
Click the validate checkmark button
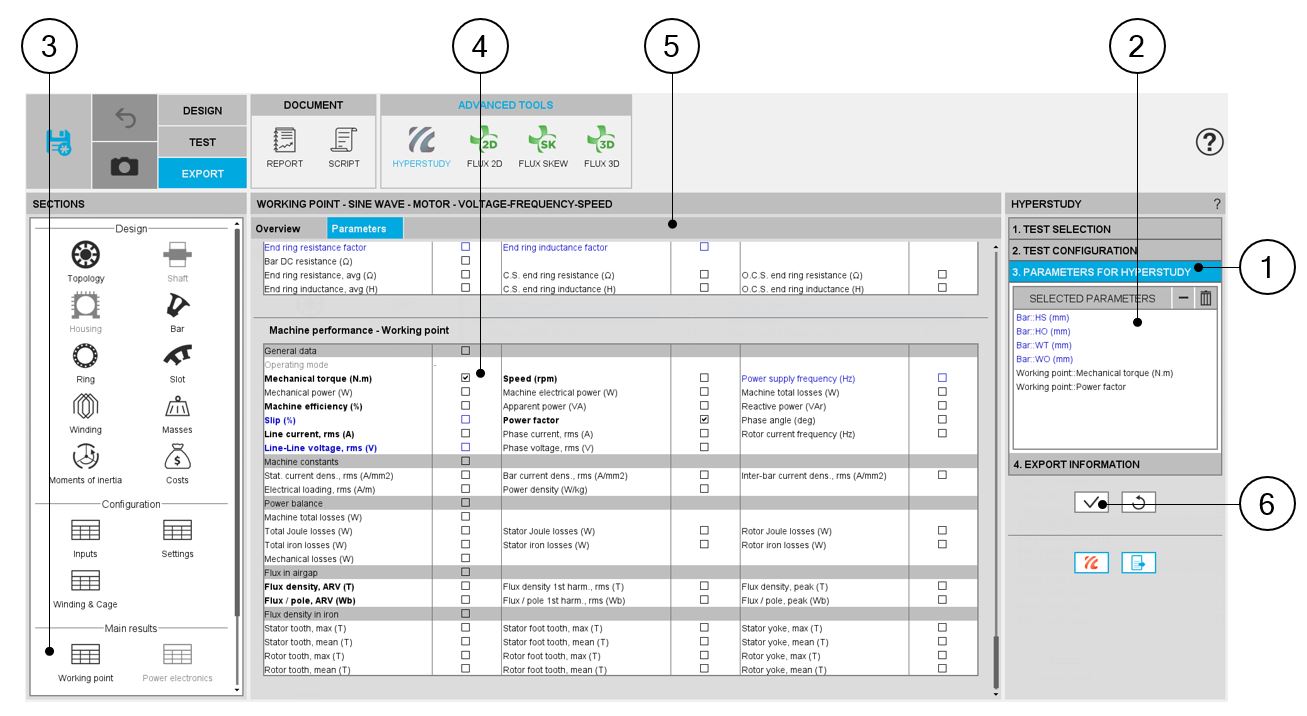point(1092,503)
